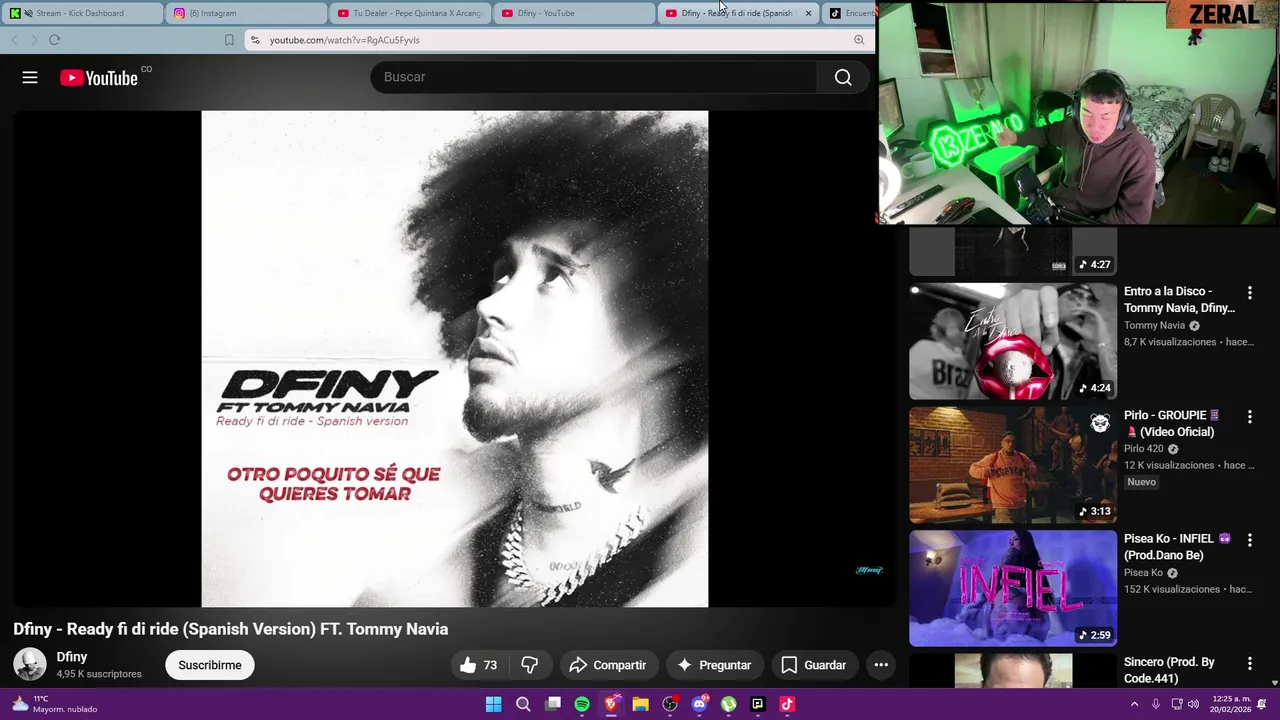Play Pirlo GROUPIE video thumbnail
The image size is (1280, 720).
pos(1013,465)
